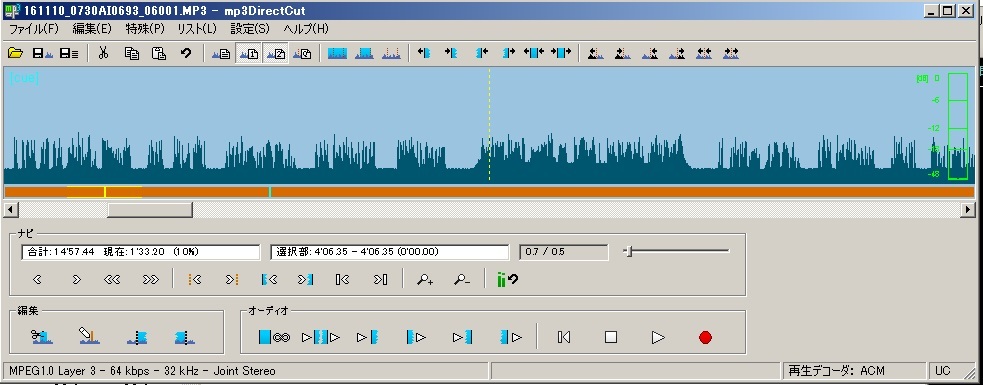The height and width of the screenshot is (385, 983).
Task: Step back with single « navigation button
Action: 37,280
